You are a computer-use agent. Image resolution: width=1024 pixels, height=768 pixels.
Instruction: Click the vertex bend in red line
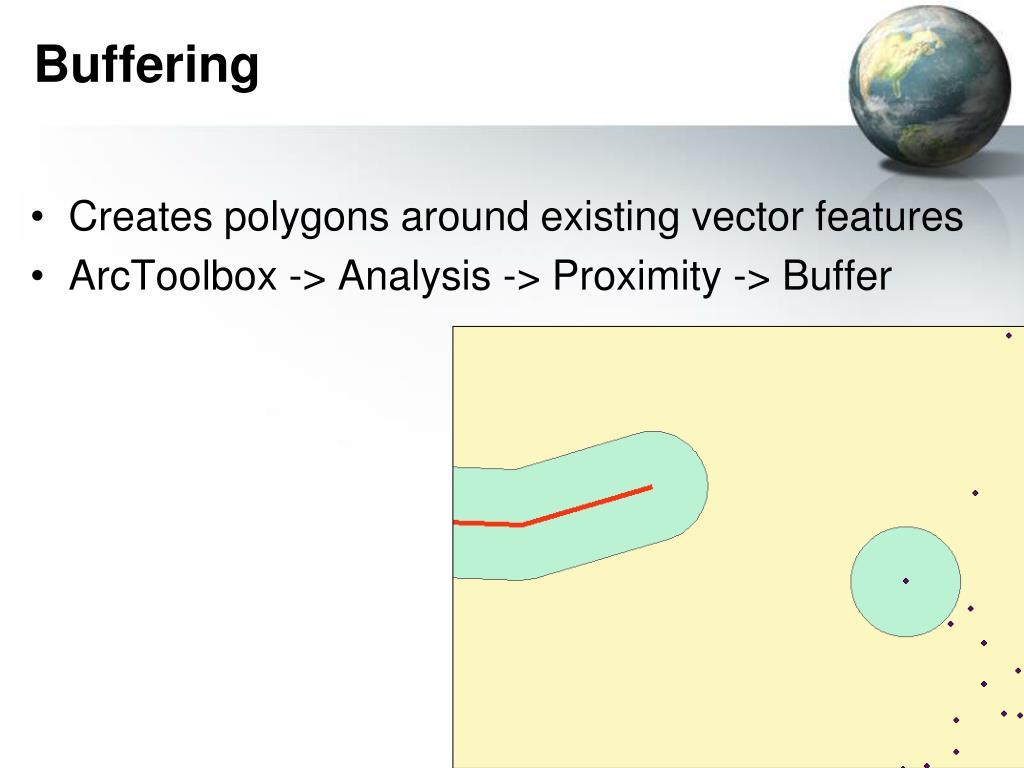(x=521, y=525)
